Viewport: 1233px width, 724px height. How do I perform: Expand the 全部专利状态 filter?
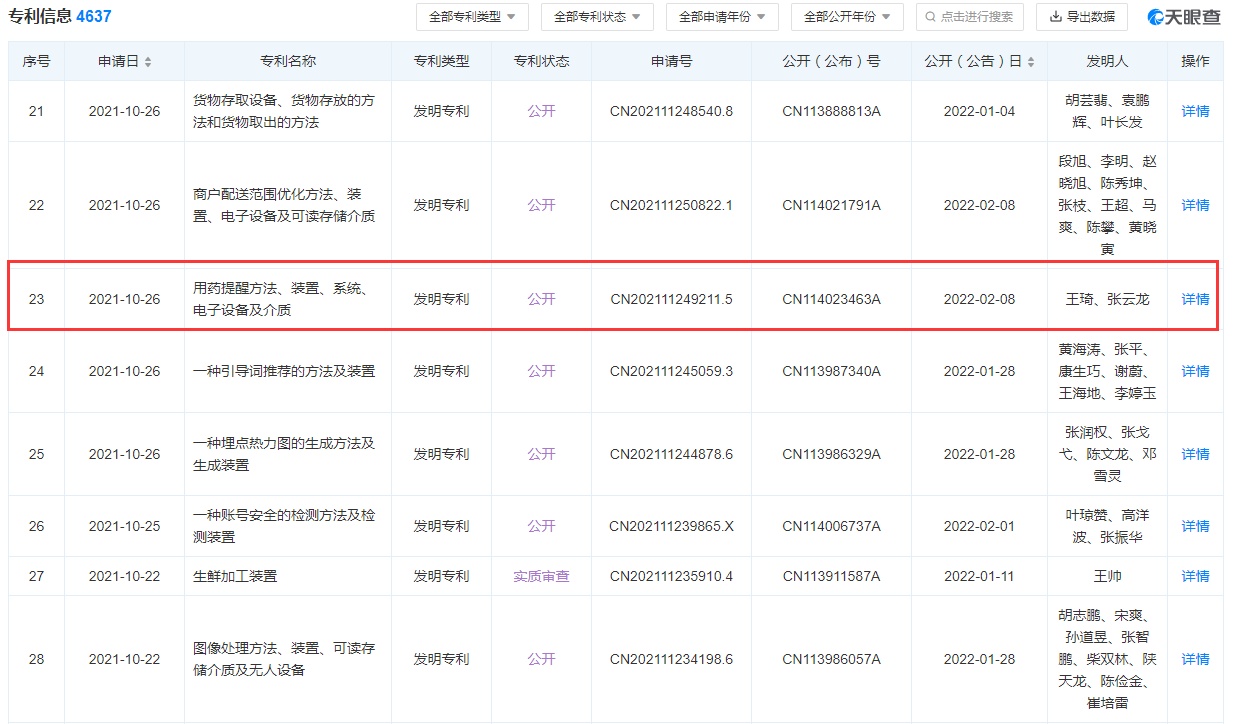tap(596, 17)
